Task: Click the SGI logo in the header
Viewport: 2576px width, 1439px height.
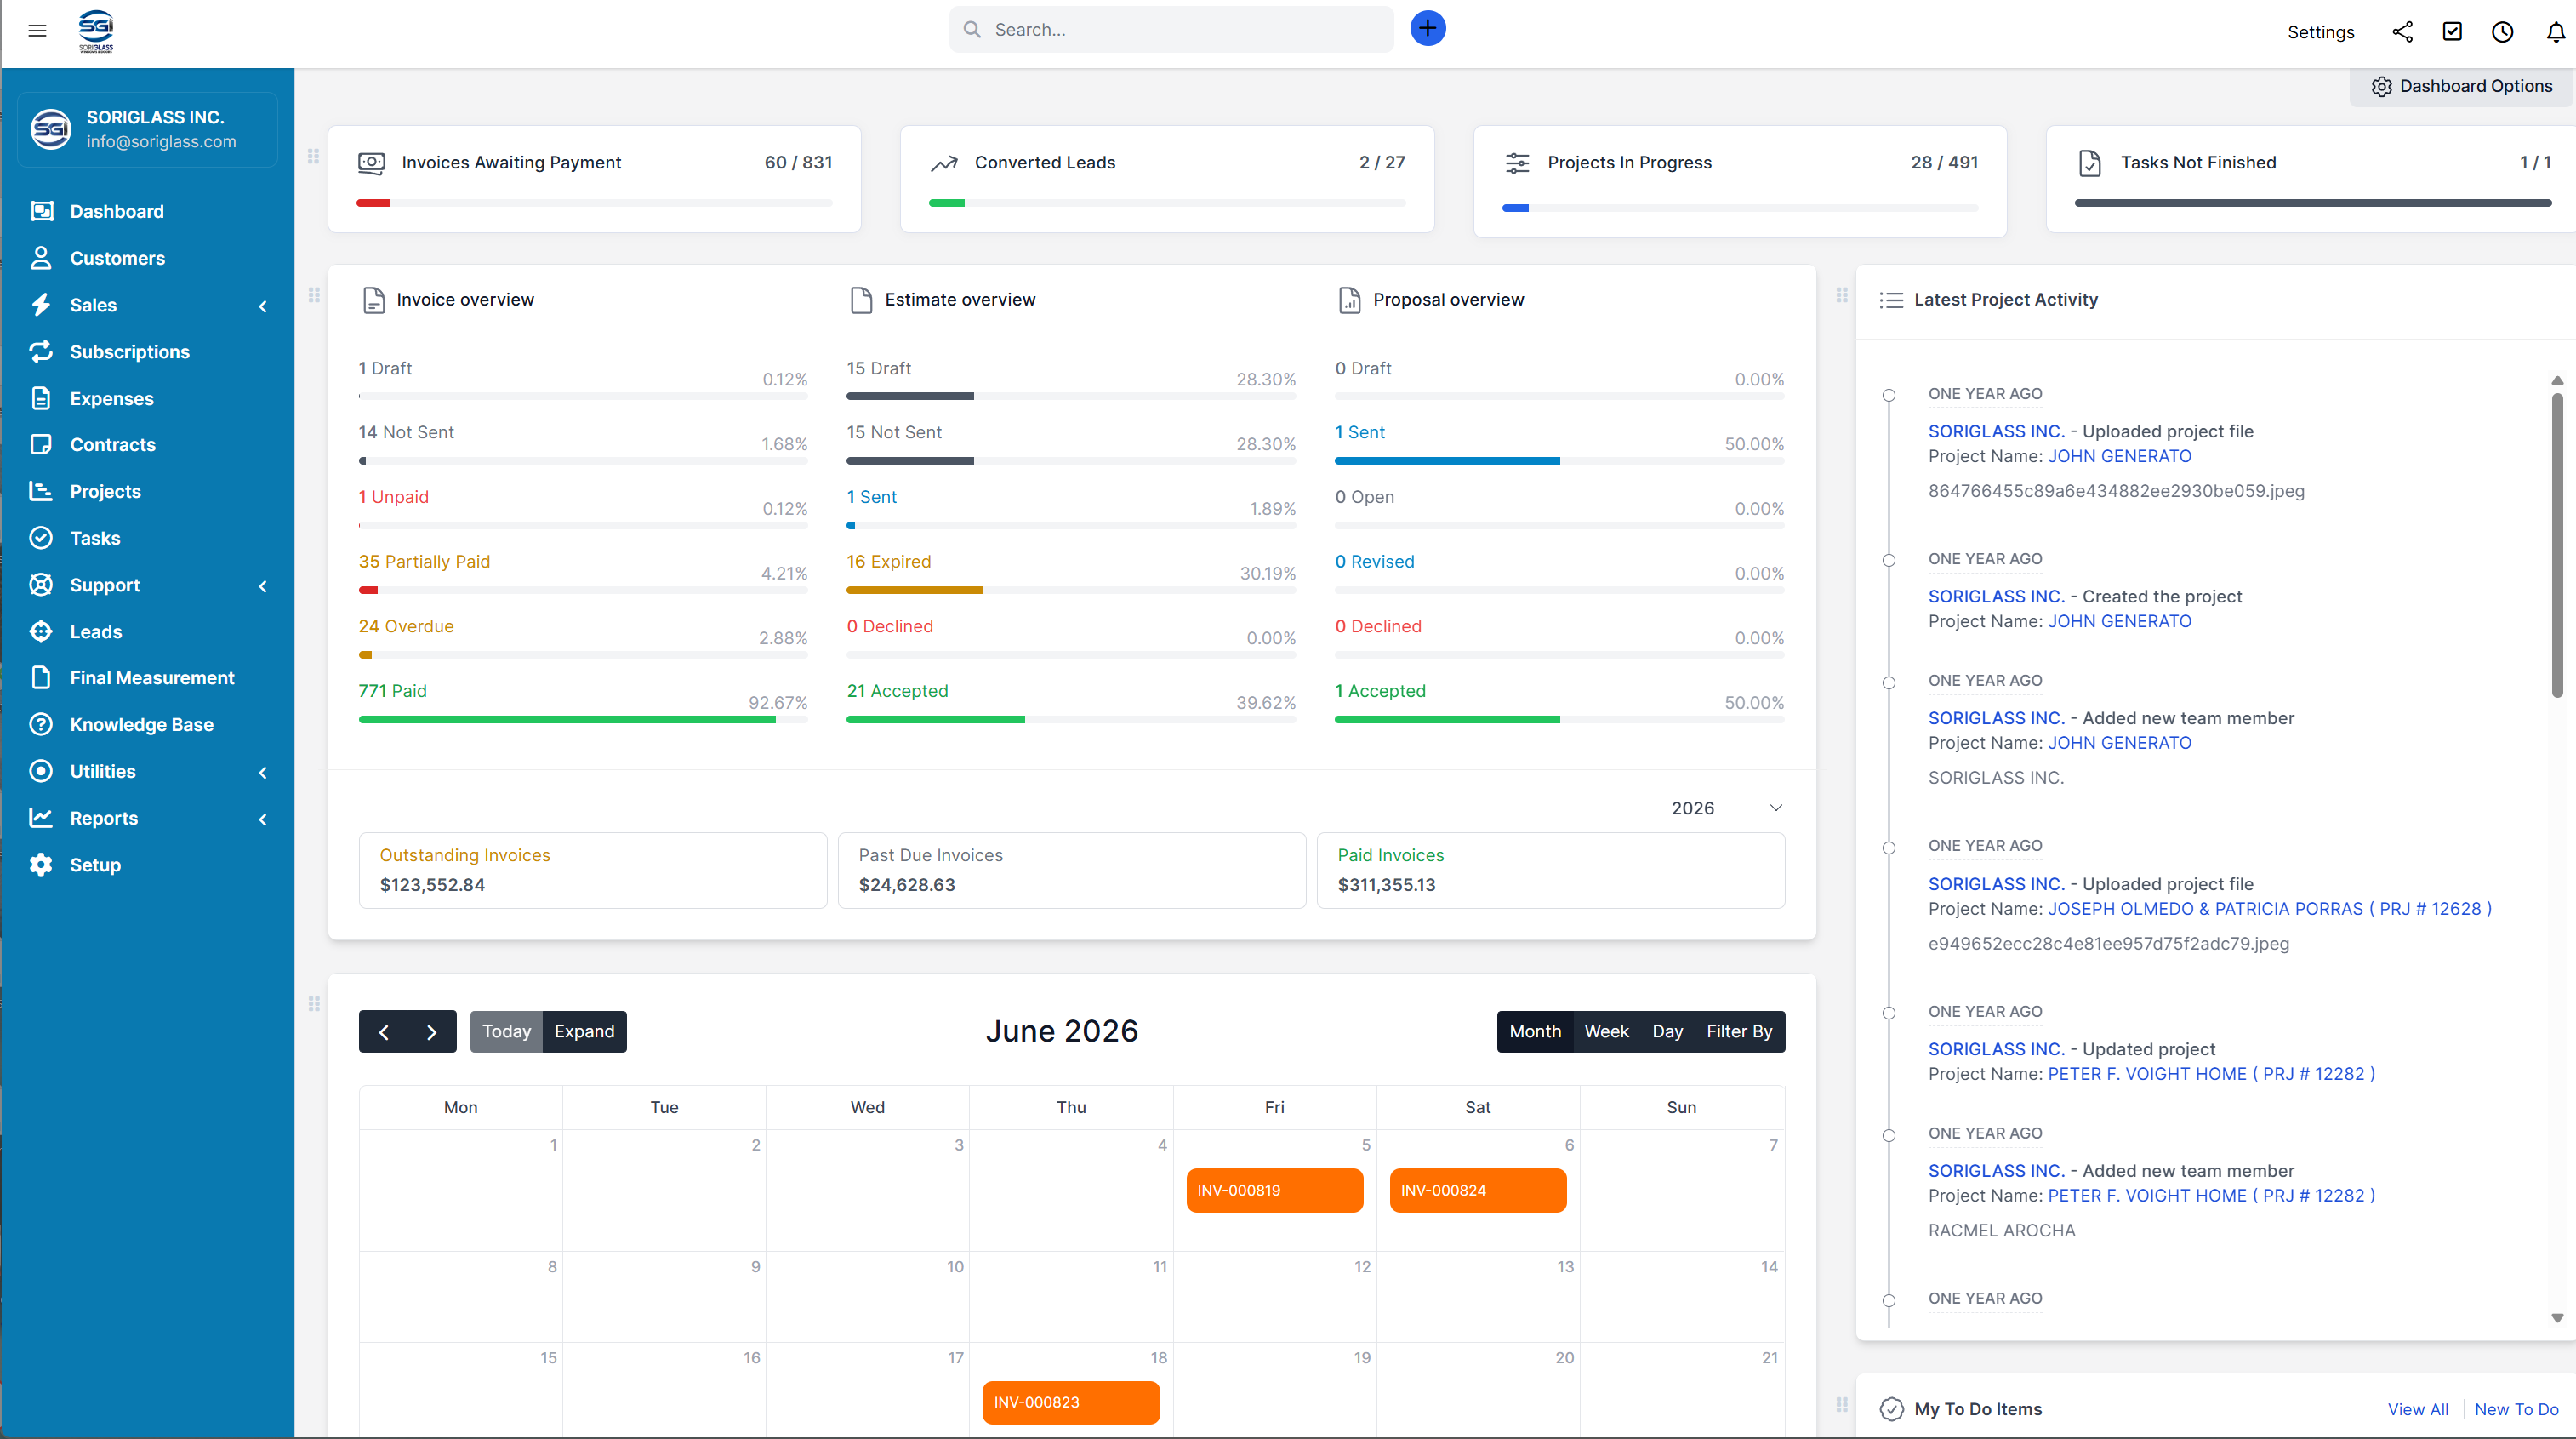Action: point(96,31)
